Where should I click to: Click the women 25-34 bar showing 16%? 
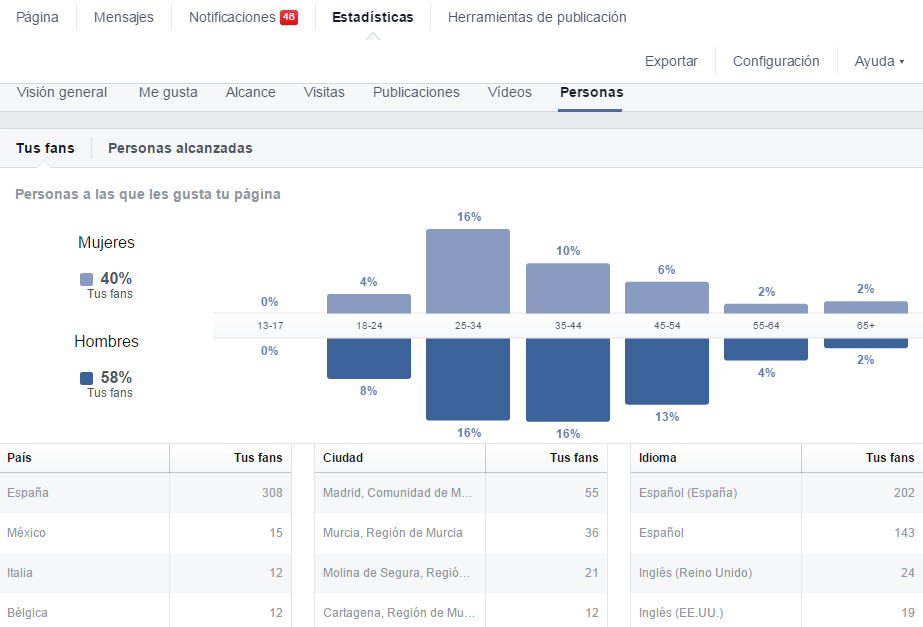pyautogui.click(x=467, y=271)
